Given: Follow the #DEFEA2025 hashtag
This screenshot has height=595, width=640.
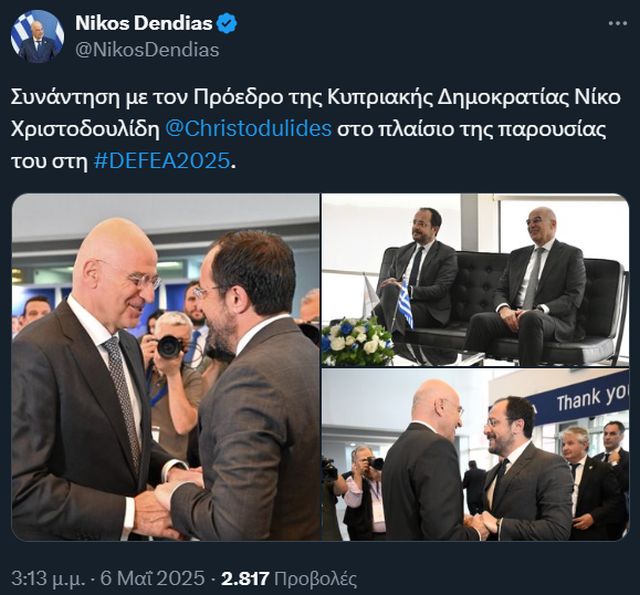Looking at the screenshot, I should point(162,161).
